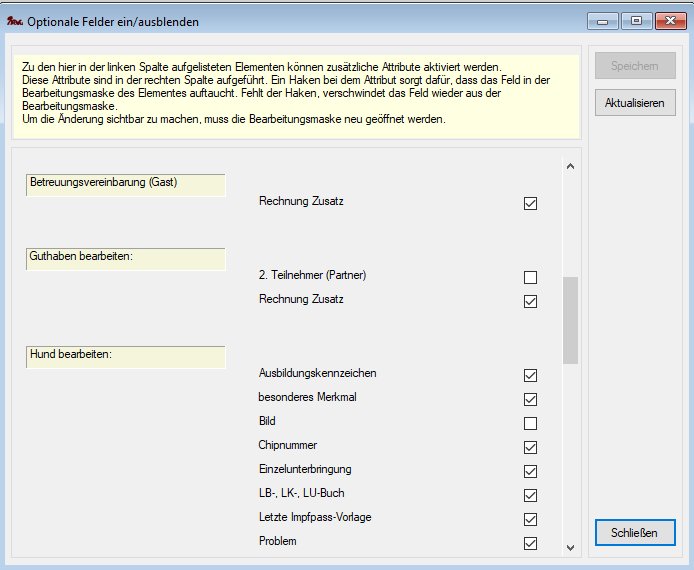The width and height of the screenshot is (694, 570).
Task: Enable the 2. Teilnehmer (Partner) checkbox
Action: click(x=530, y=277)
